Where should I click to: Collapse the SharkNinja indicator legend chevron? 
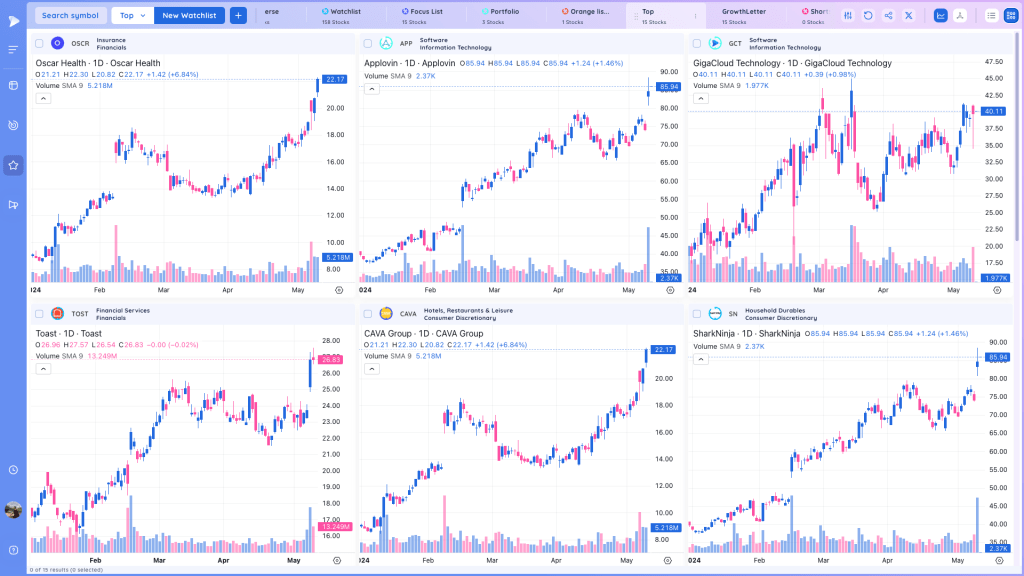tap(701, 359)
